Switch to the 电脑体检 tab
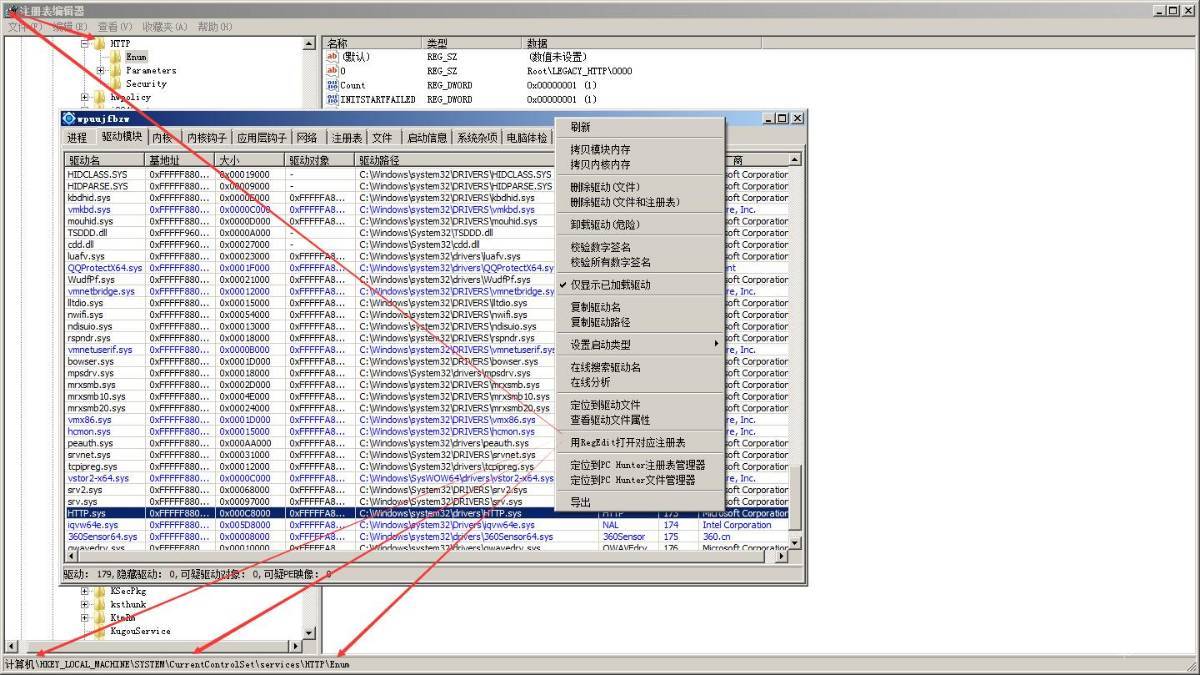 [x=527, y=137]
